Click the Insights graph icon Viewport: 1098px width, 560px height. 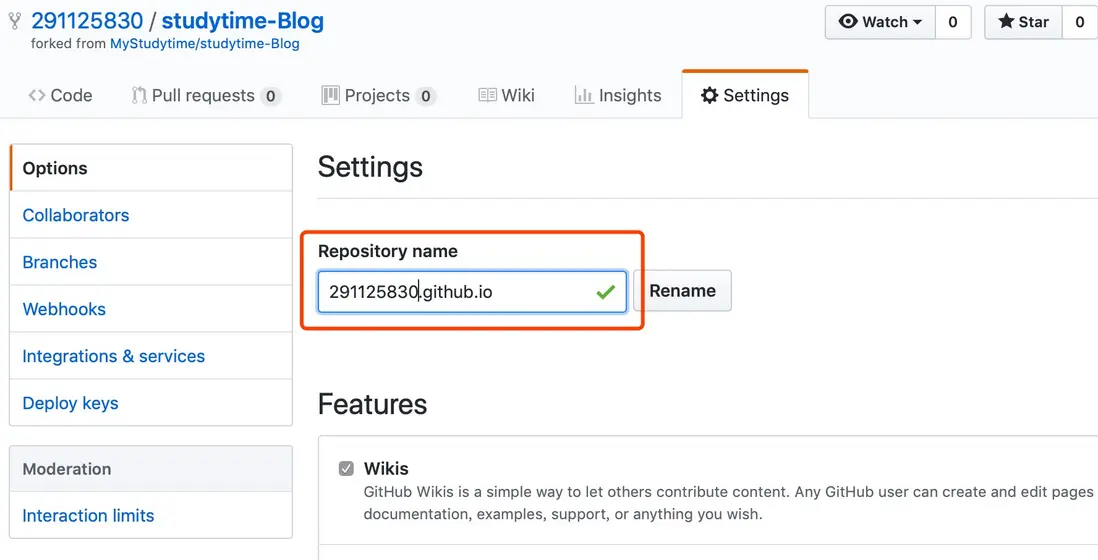(x=584, y=95)
